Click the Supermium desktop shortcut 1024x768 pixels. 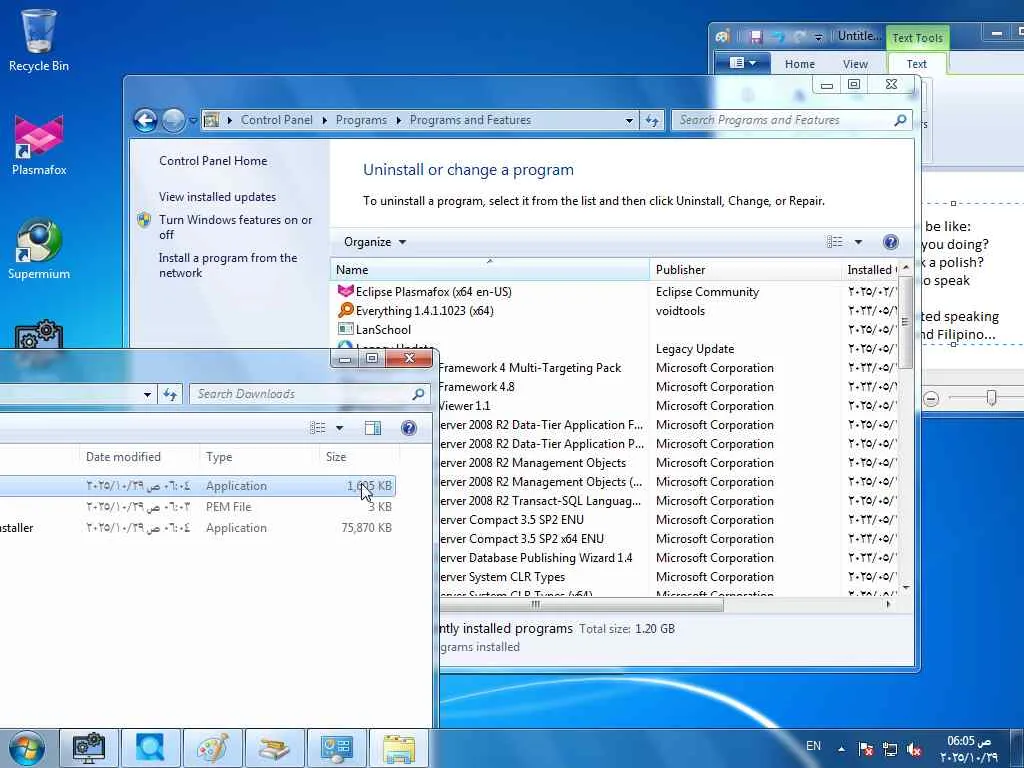pos(39,249)
